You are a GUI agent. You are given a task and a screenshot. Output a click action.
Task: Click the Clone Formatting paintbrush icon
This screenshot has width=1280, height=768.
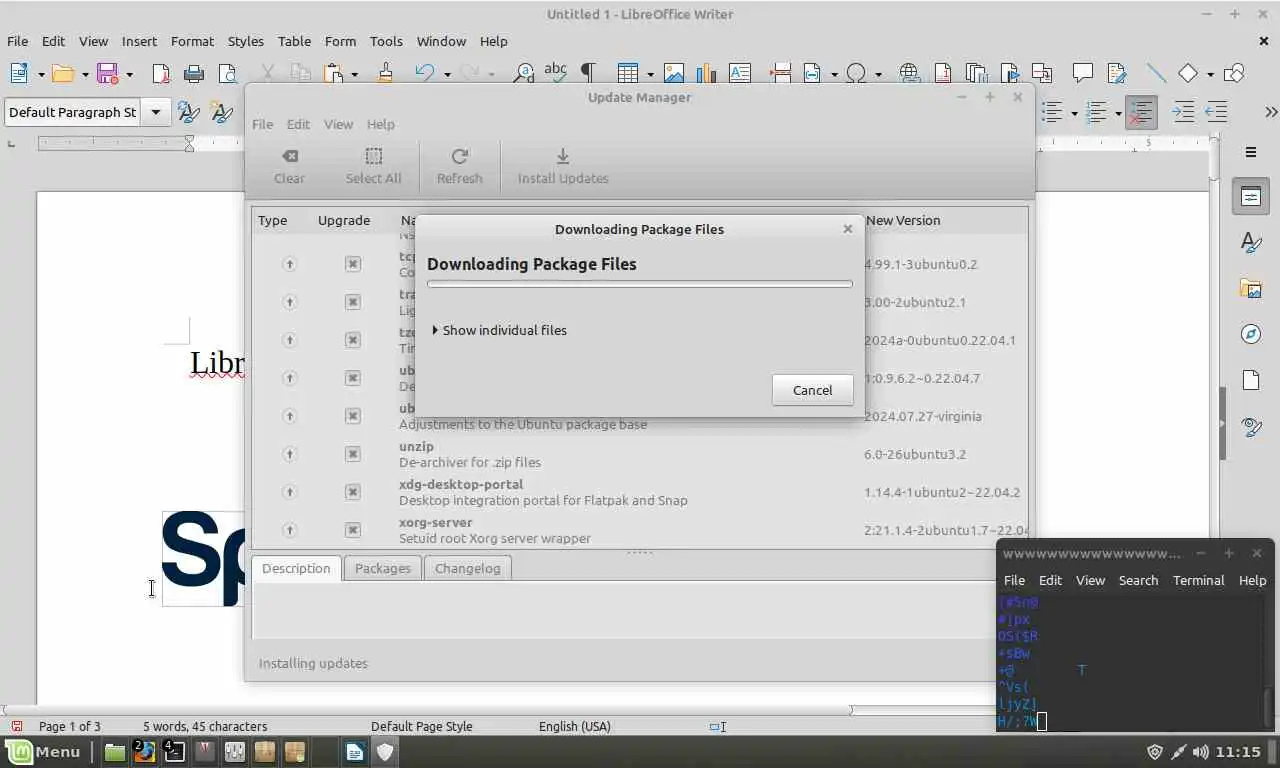(385, 73)
